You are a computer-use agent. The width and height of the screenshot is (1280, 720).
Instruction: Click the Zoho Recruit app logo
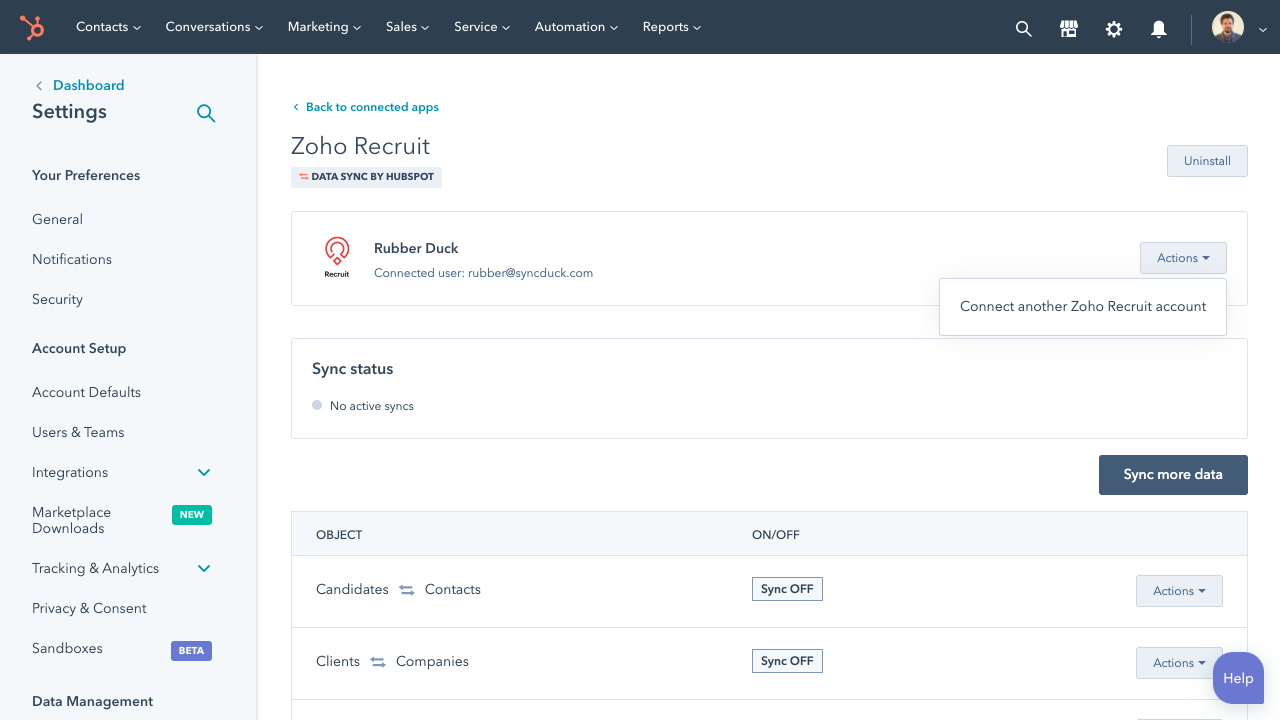pos(337,252)
